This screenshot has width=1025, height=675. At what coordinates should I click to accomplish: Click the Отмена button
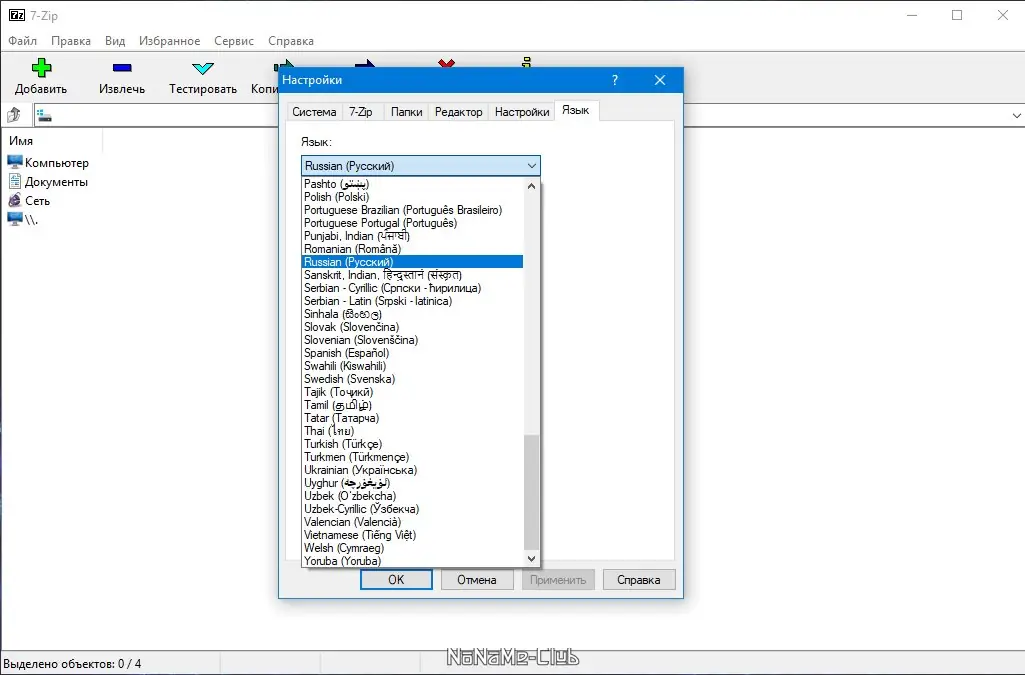point(477,580)
